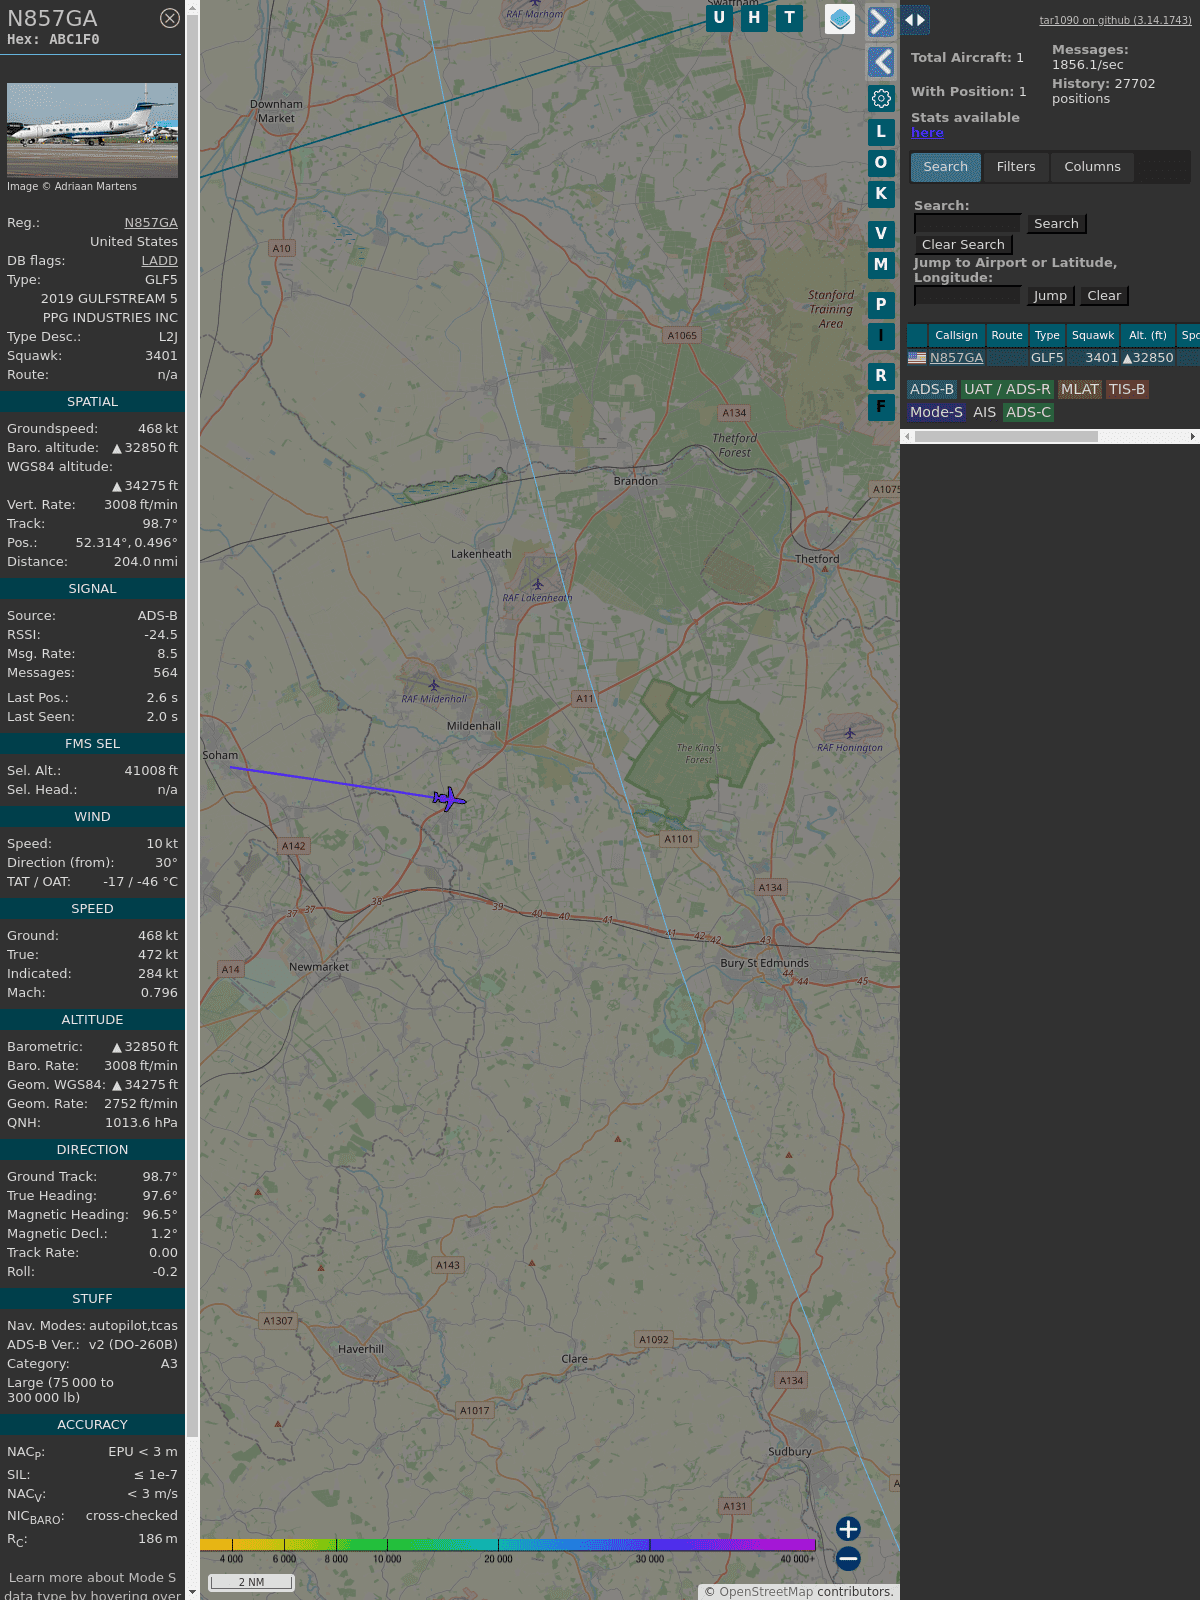Zoom in with the plus button
This screenshot has width=1200, height=1600.
[848, 1528]
